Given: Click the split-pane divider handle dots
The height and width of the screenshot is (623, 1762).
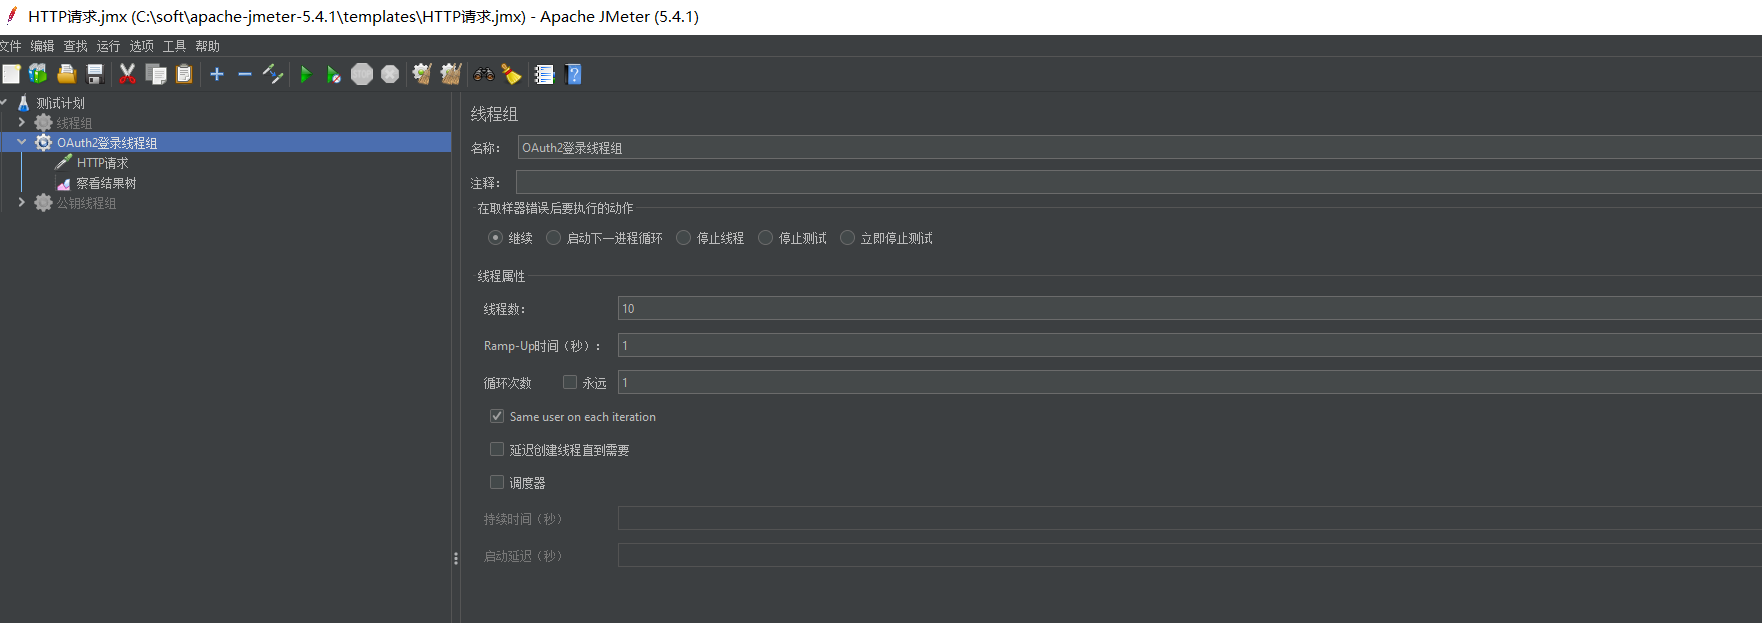Looking at the screenshot, I should pyautogui.click(x=456, y=558).
